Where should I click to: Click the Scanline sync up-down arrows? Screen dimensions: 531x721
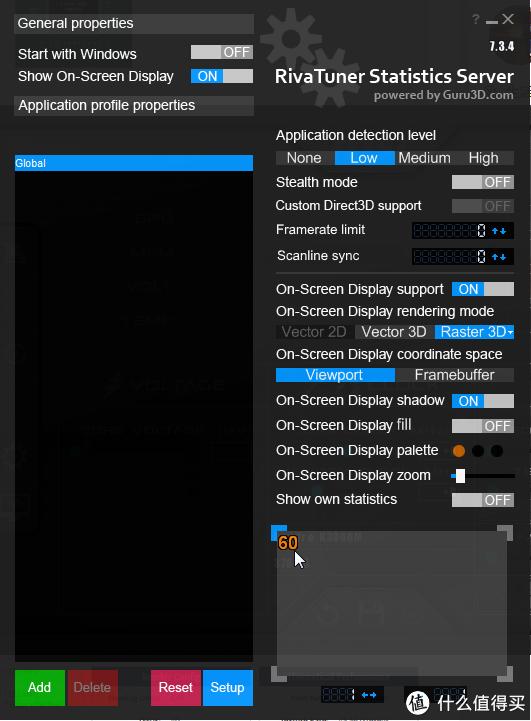(499, 257)
